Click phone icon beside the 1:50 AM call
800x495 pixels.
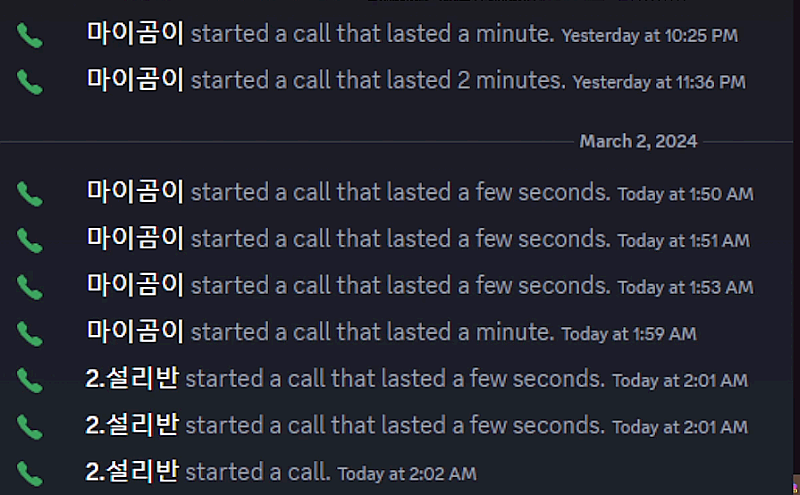coord(30,193)
